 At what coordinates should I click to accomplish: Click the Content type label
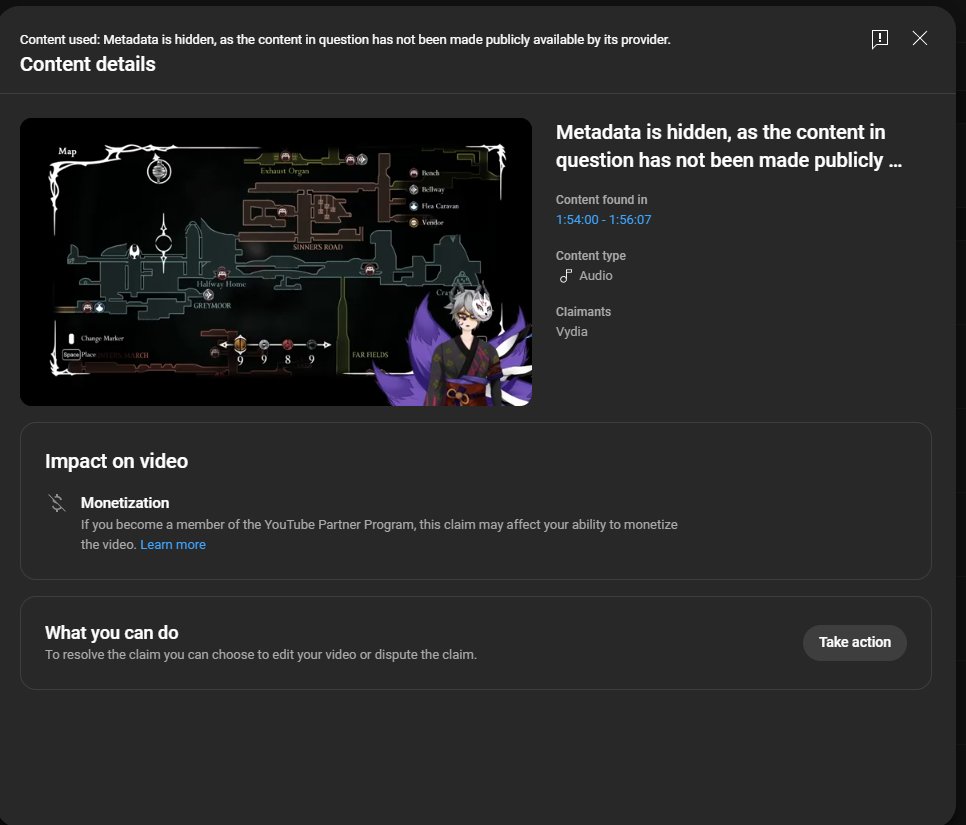[591, 256]
